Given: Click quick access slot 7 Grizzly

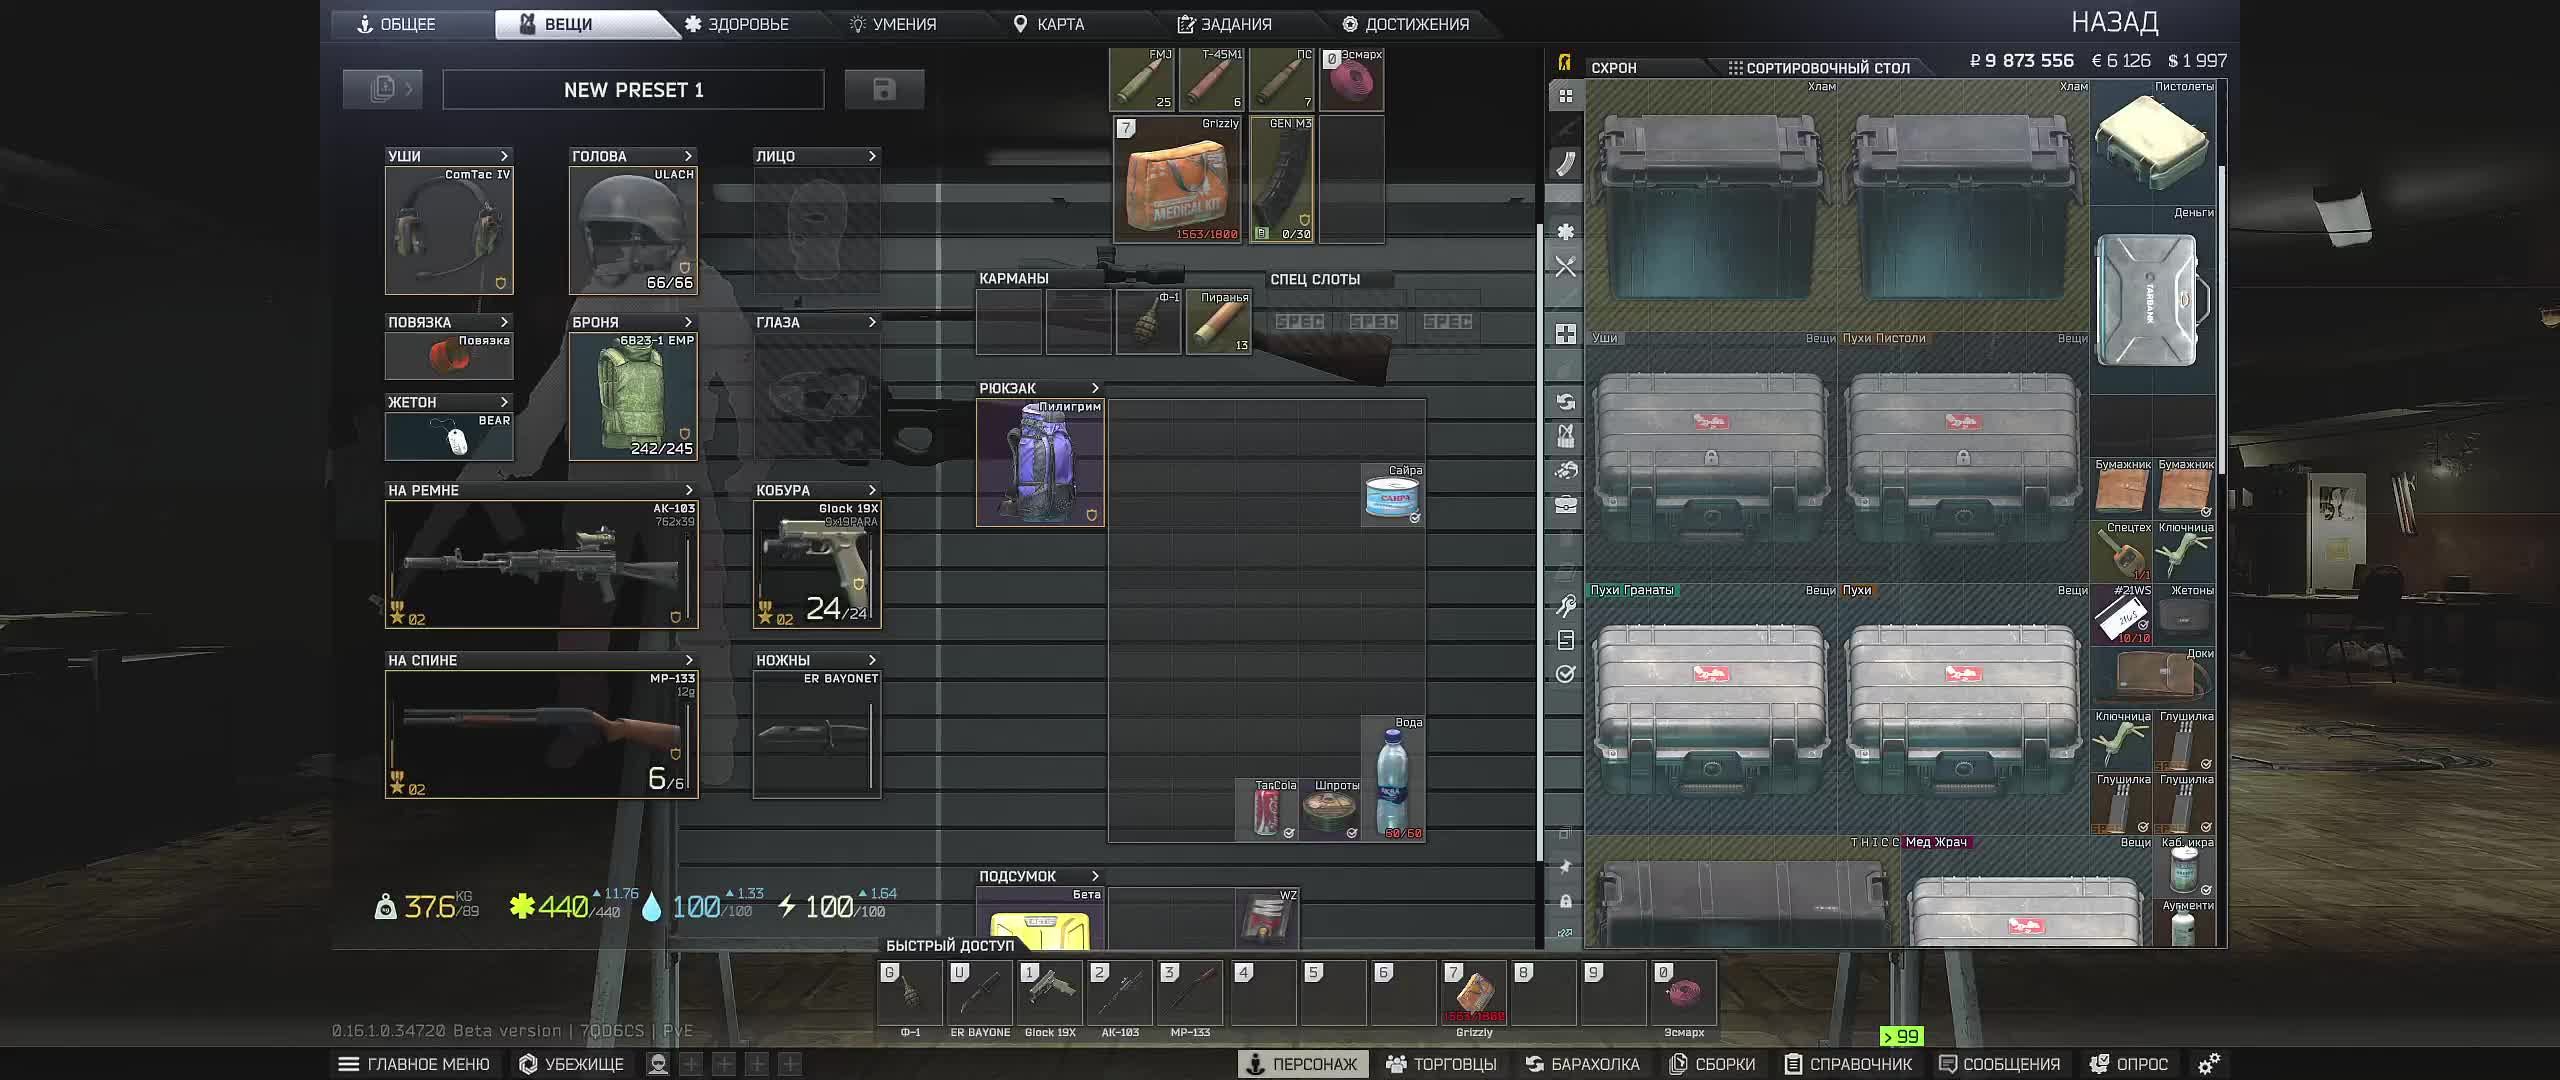Looking at the screenshot, I should point(1474,993).
